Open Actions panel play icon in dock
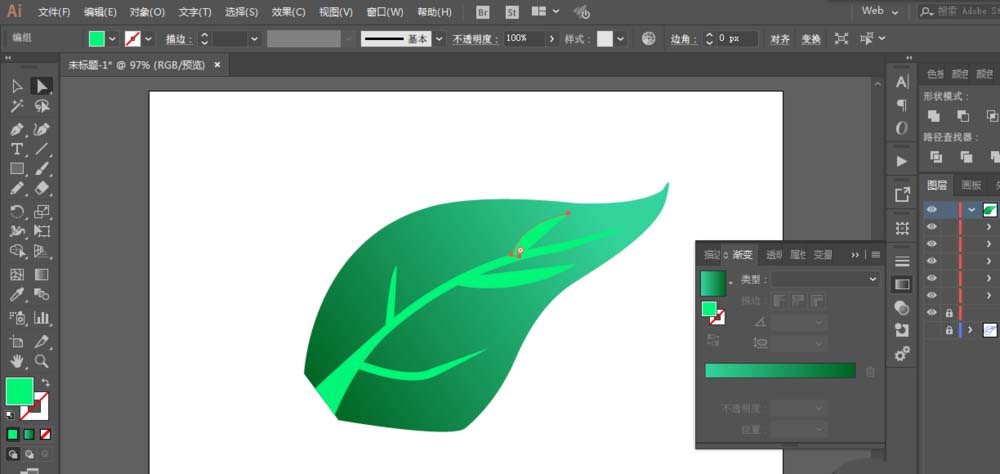The height and width of the screenshot is (474, 1000). (x=902, y=161)
